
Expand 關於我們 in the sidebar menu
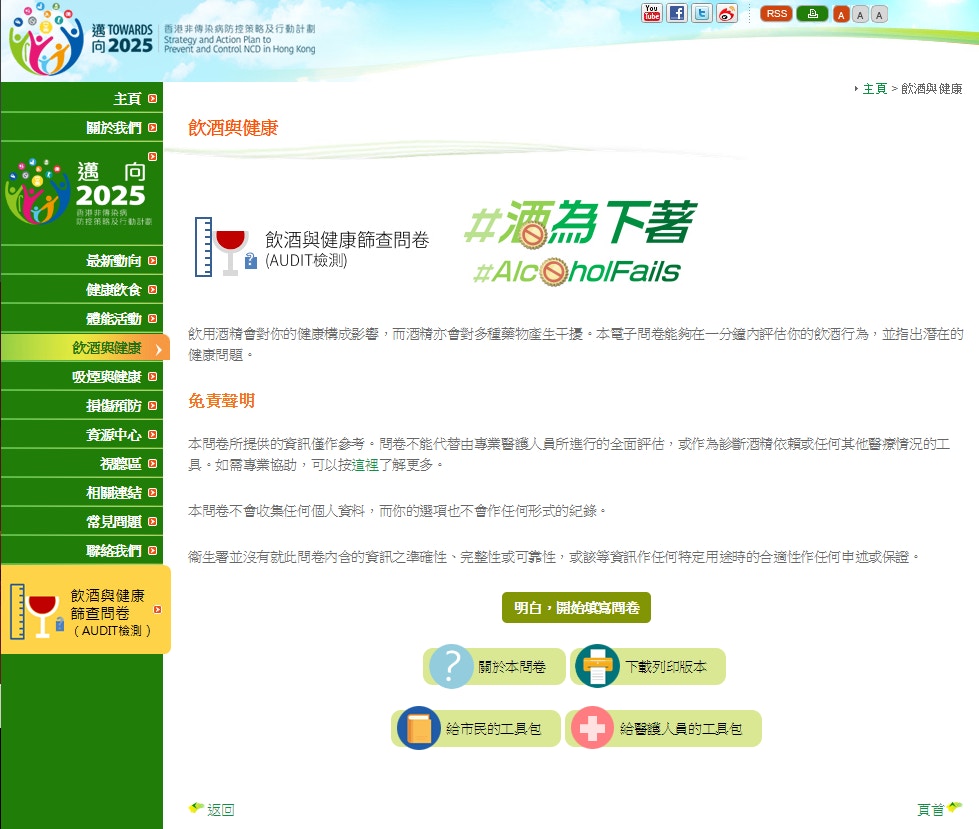121,128
